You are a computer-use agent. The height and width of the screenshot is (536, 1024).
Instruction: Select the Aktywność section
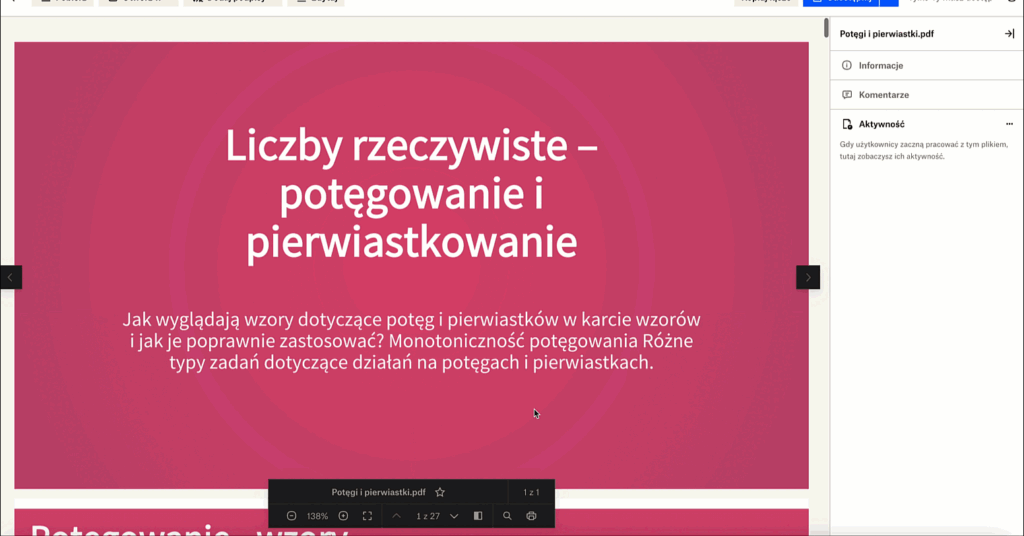pos(881,124)
